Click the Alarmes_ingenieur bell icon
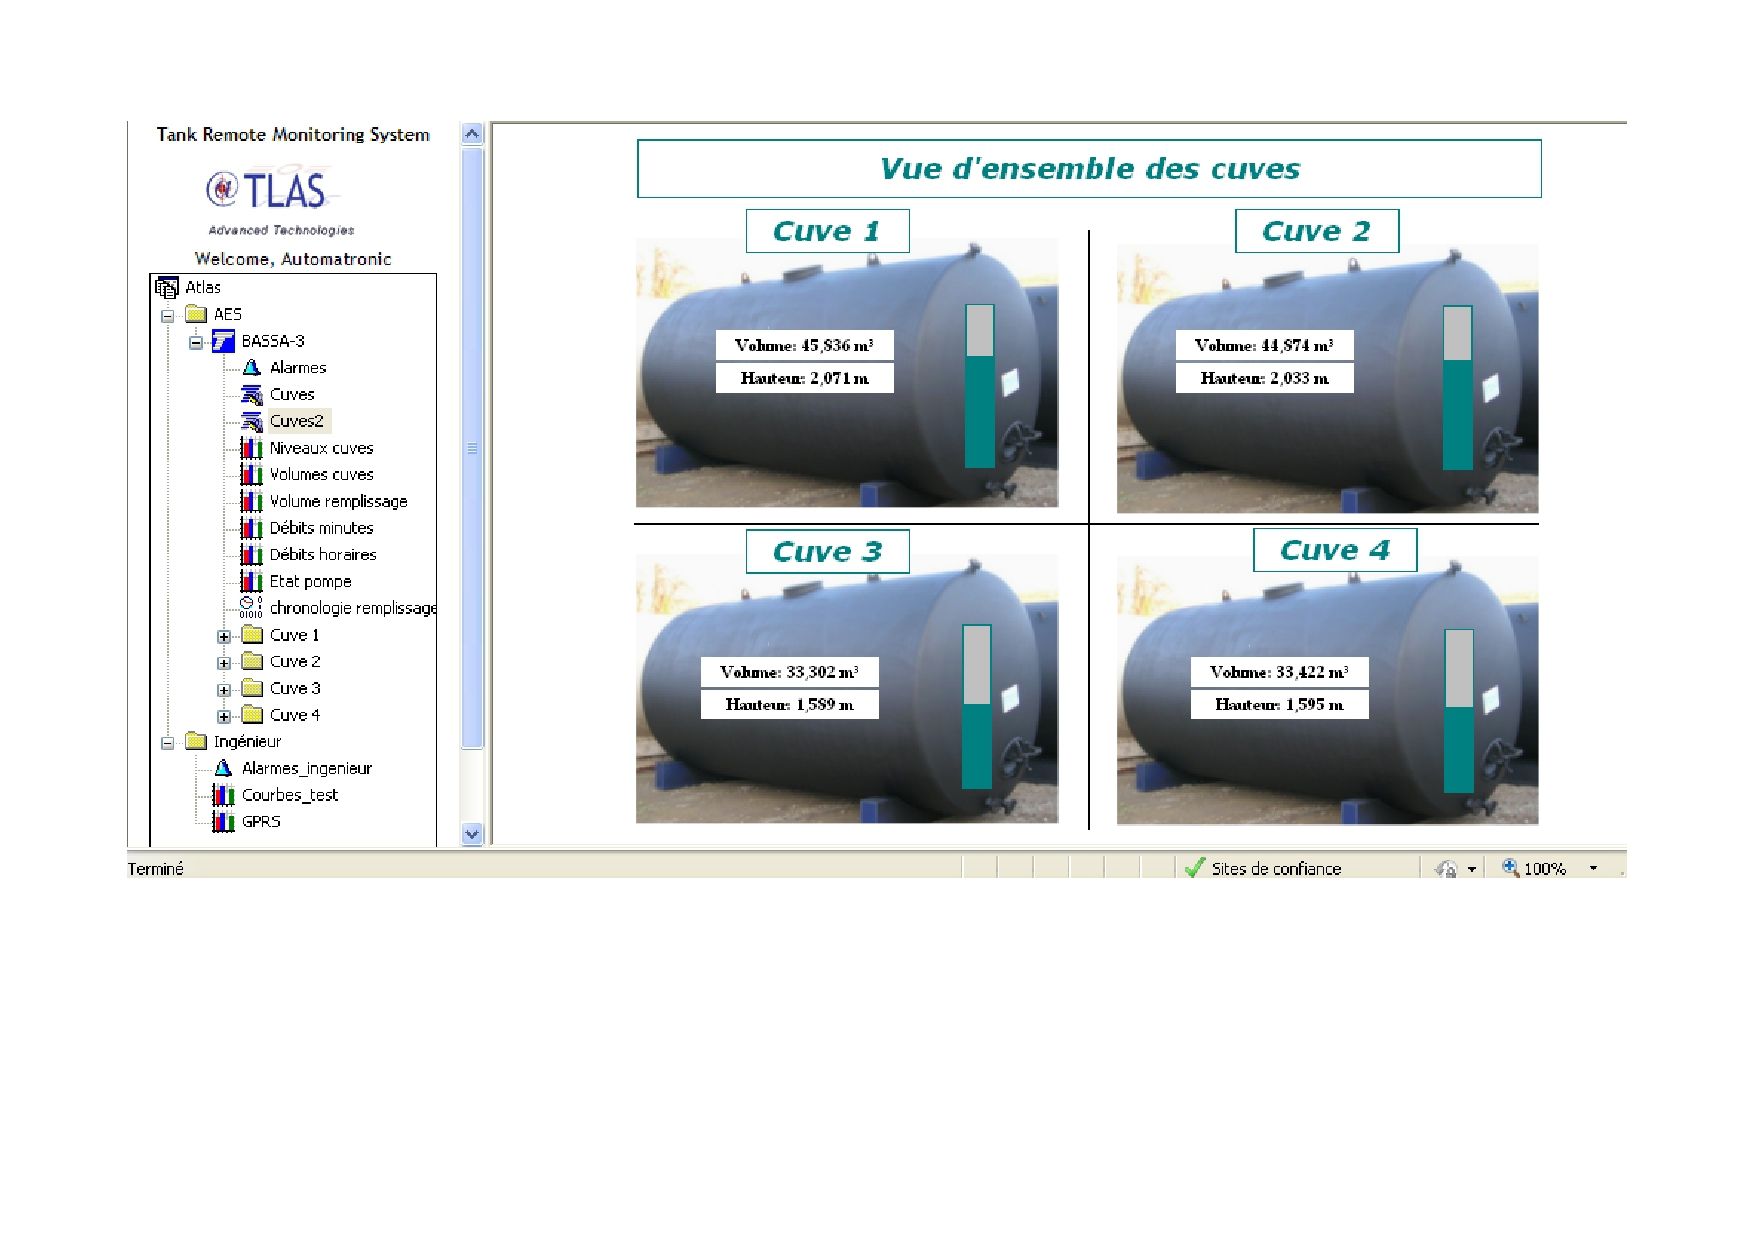 tap(224, 768)
